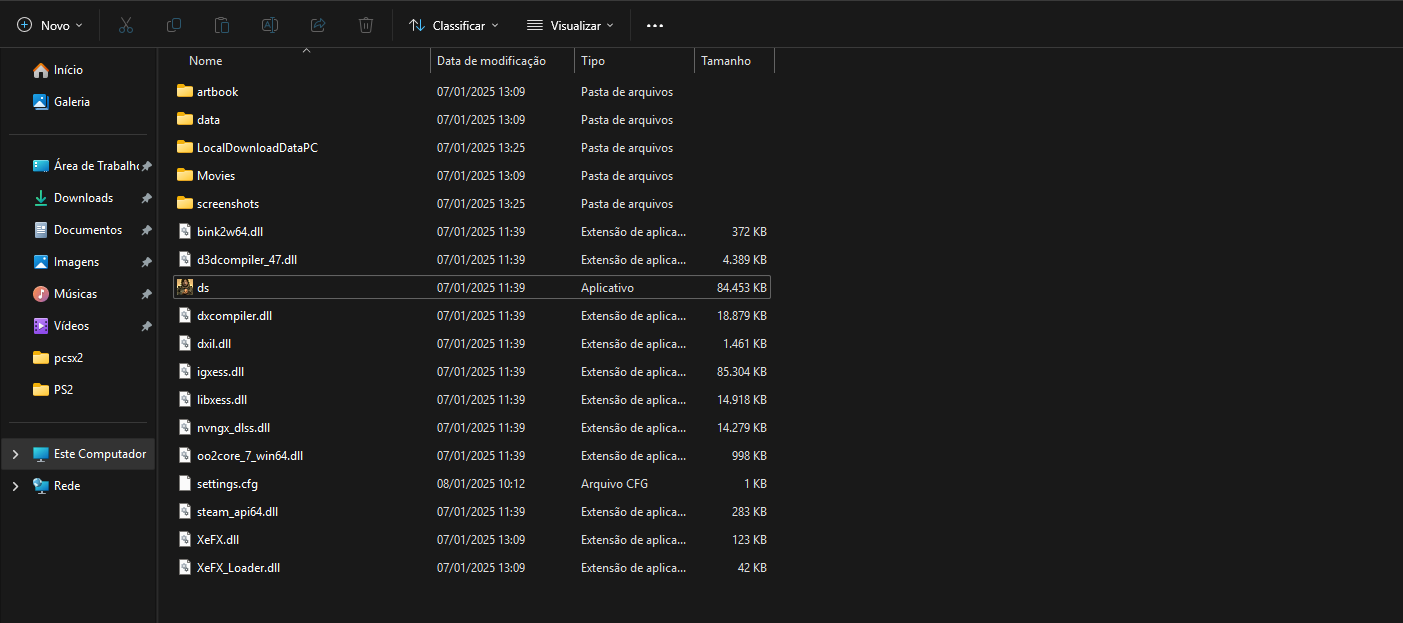Screen dimensions: 1403x623
Task: Click the Share icon in toolbar
Action: coord(318,25)
